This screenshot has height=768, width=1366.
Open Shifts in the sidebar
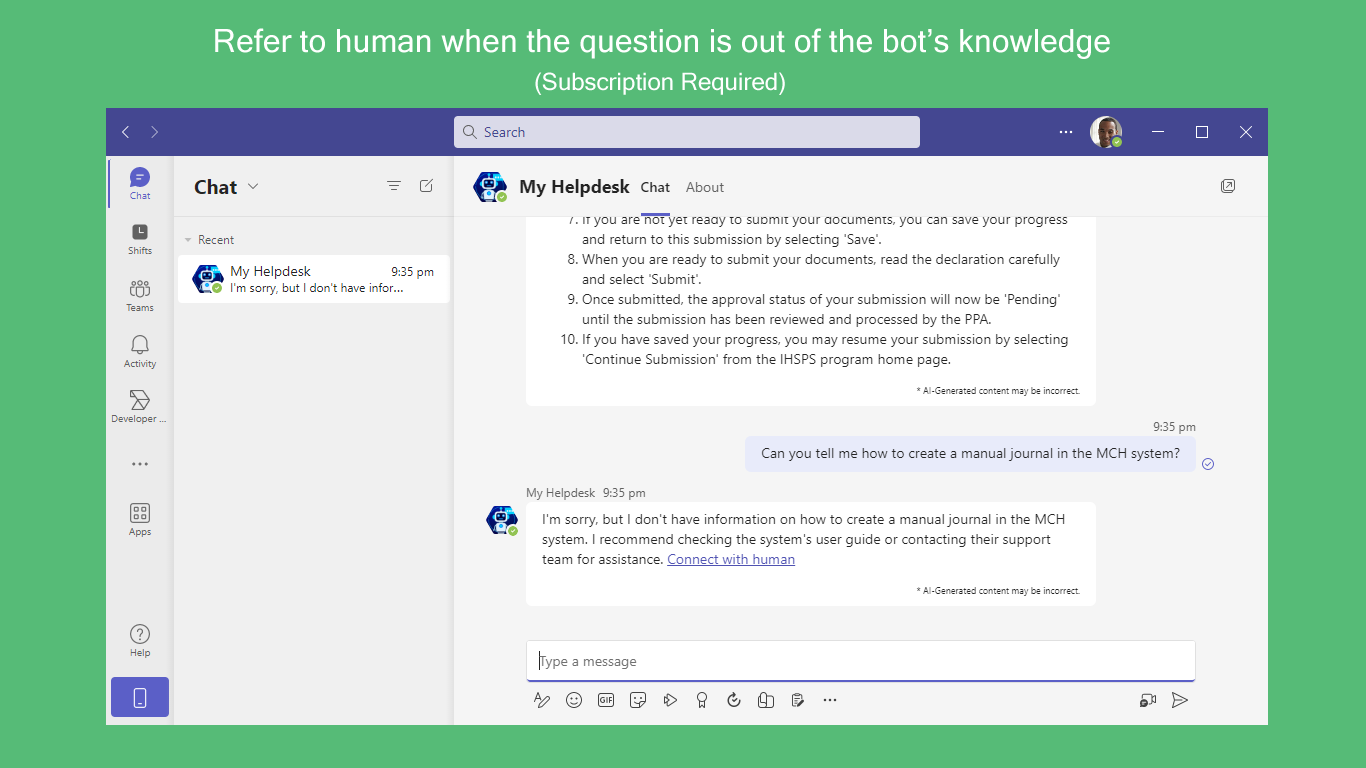point(140,239)
